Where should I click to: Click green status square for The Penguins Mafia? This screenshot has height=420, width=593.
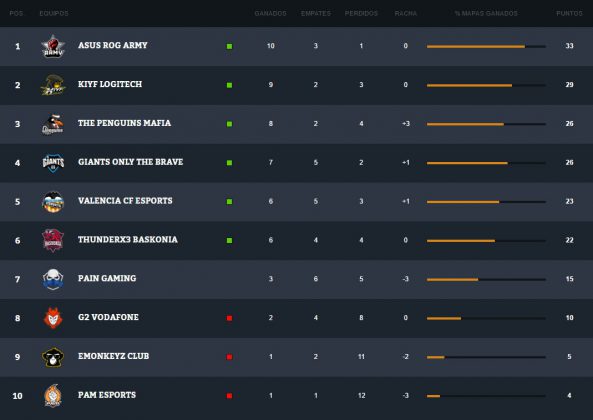(229, 124)
